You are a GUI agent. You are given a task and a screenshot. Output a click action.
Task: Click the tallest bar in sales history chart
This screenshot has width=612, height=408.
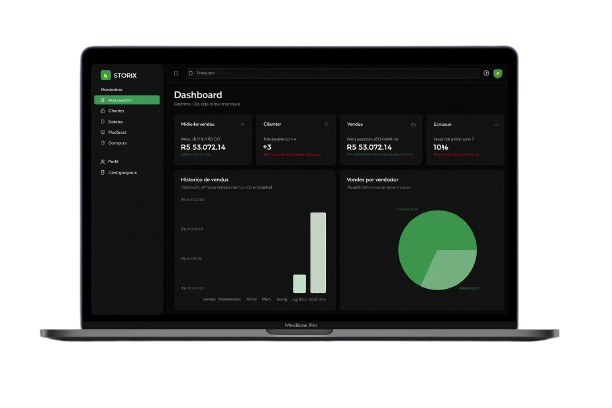coord(318,252)
